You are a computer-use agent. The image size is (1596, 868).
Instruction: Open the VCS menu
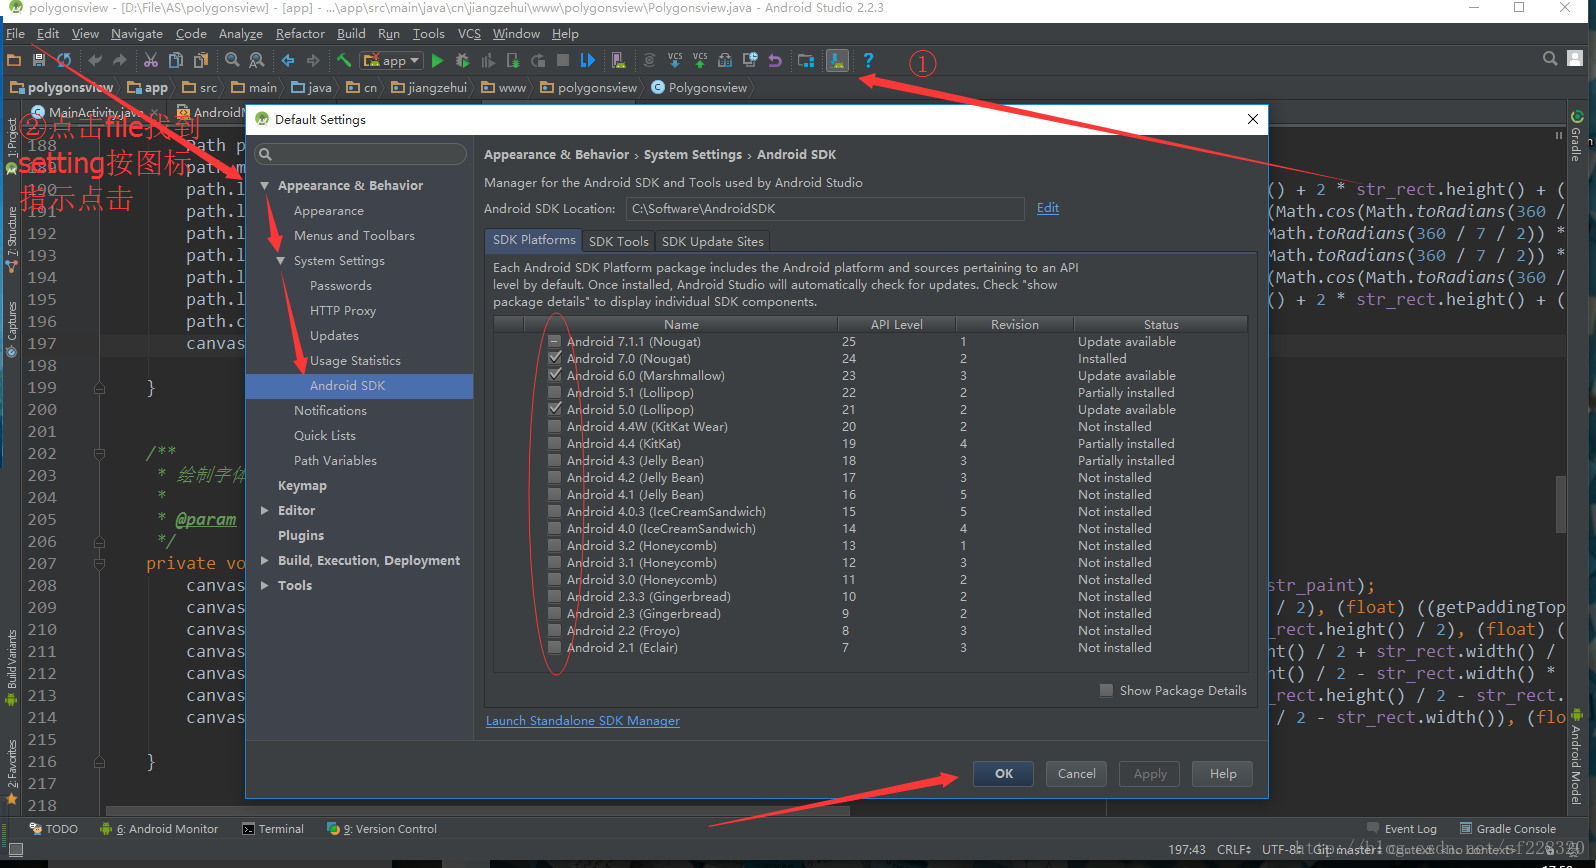[469, 33]
